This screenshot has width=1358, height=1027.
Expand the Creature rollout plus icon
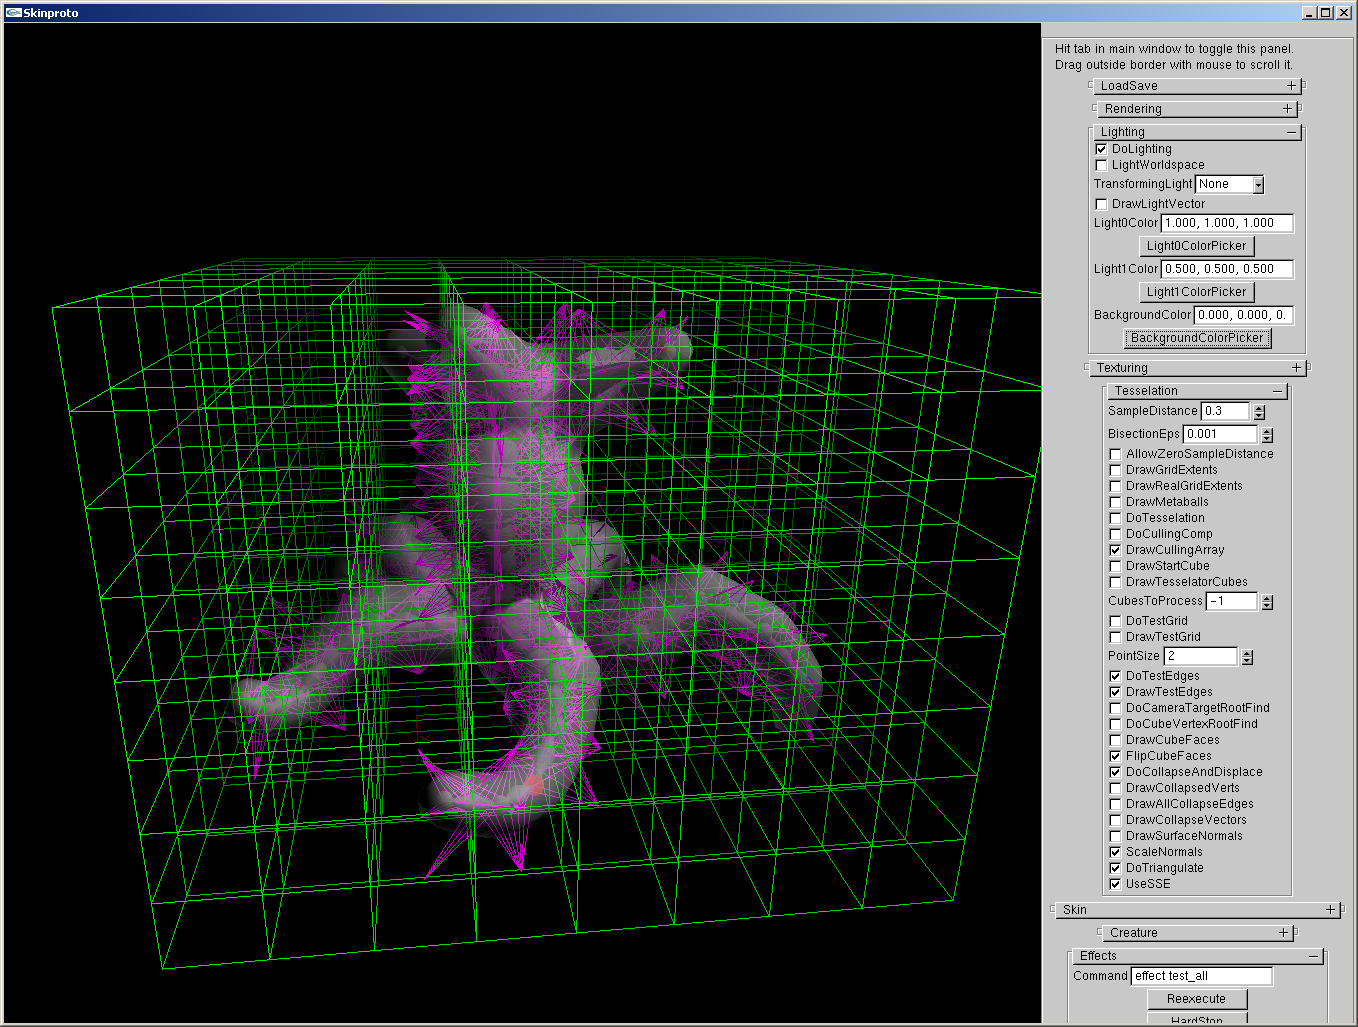[1283, 933]
